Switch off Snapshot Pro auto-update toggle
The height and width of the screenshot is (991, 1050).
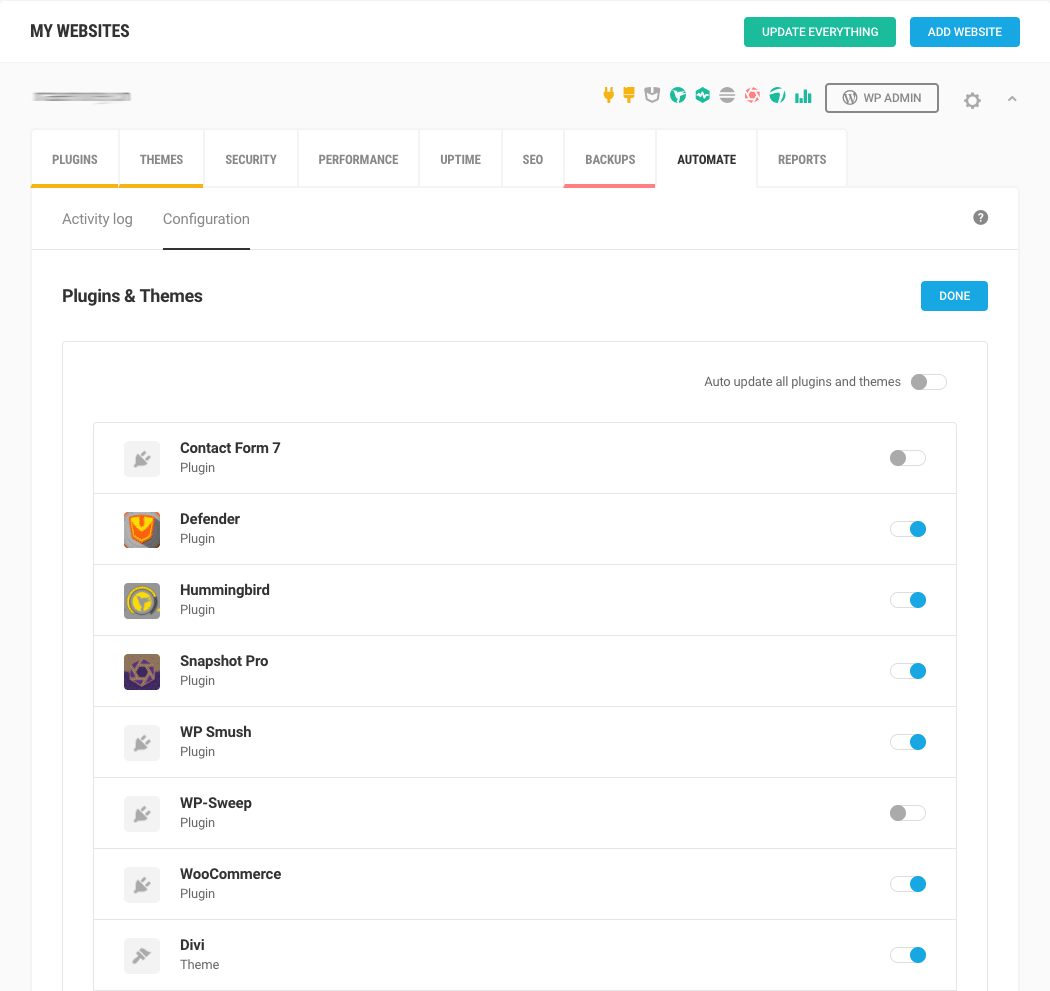pos(907,671)
